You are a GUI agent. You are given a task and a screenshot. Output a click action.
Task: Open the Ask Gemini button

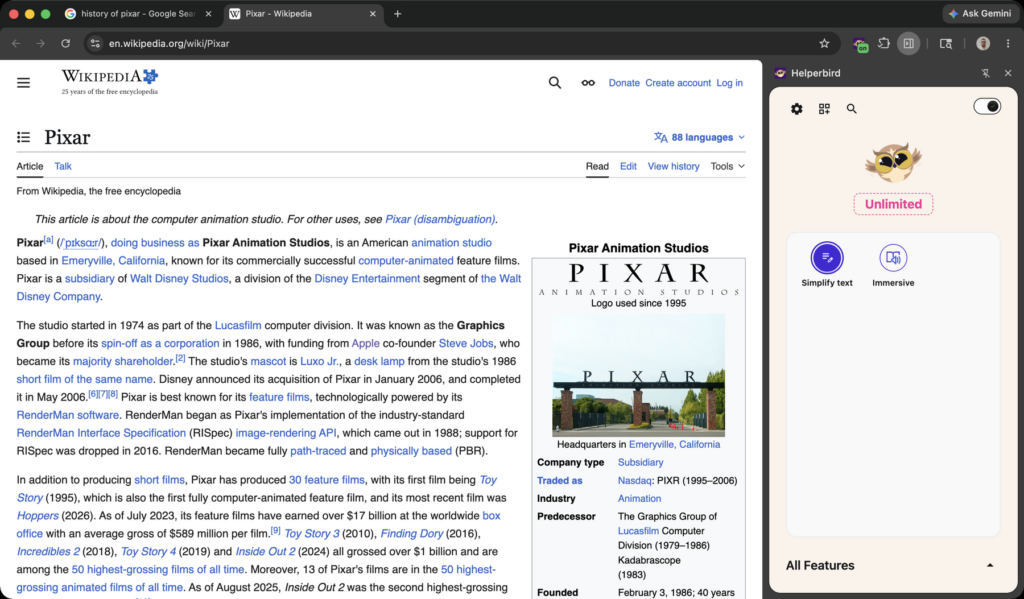click(980, 13)
